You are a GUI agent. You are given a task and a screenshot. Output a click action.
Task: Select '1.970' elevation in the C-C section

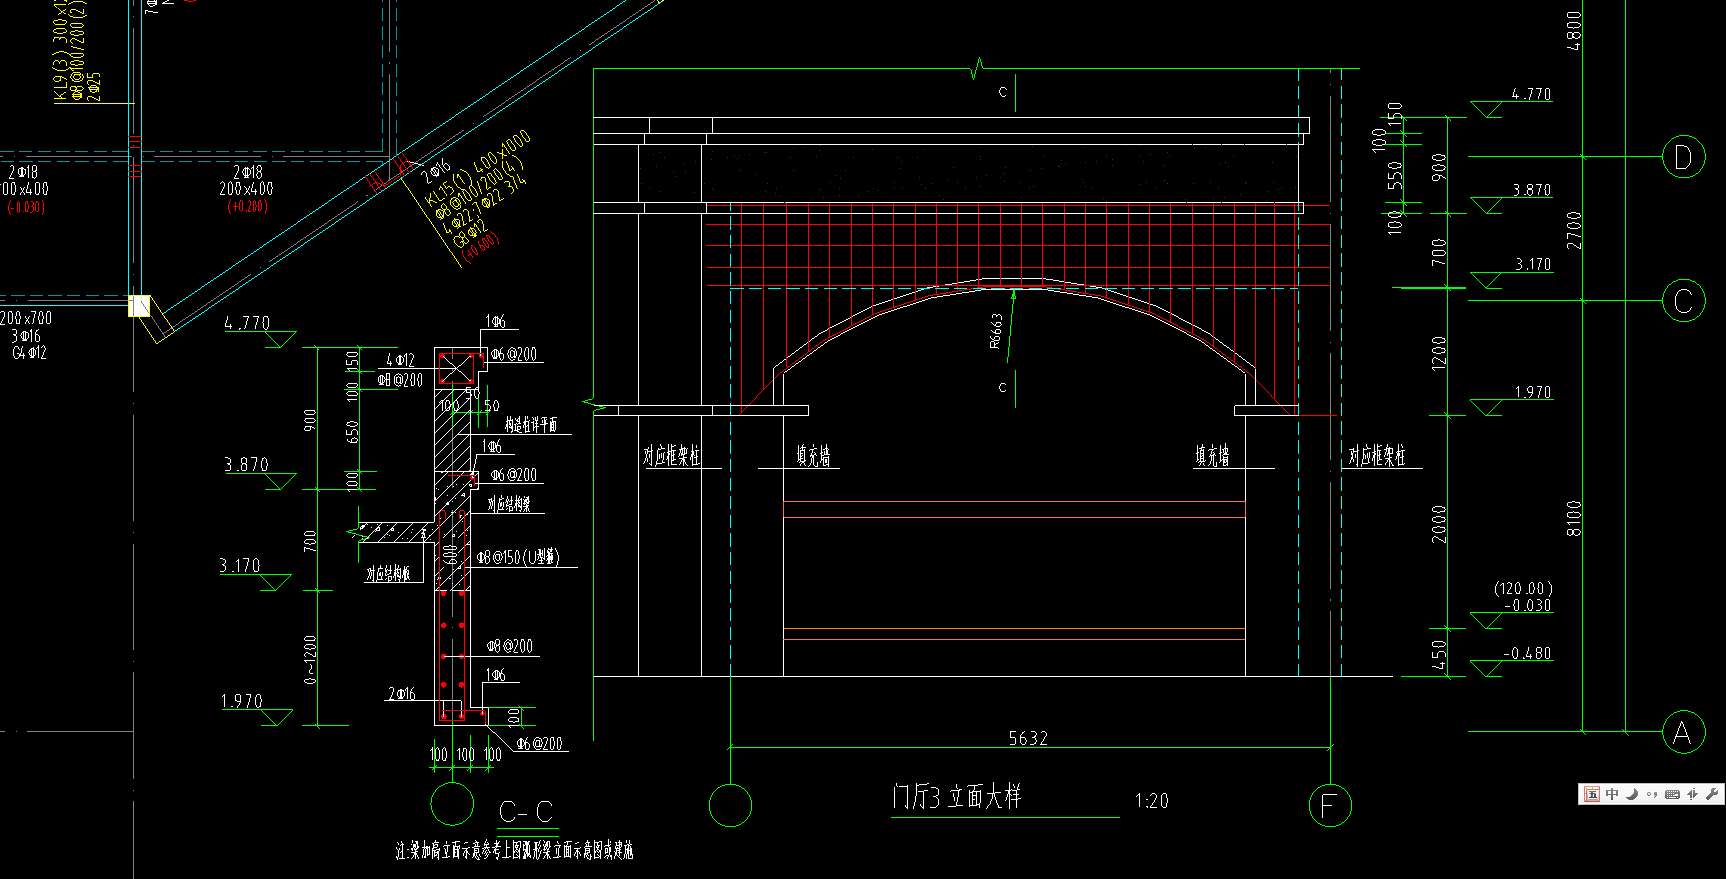(242, 701)
